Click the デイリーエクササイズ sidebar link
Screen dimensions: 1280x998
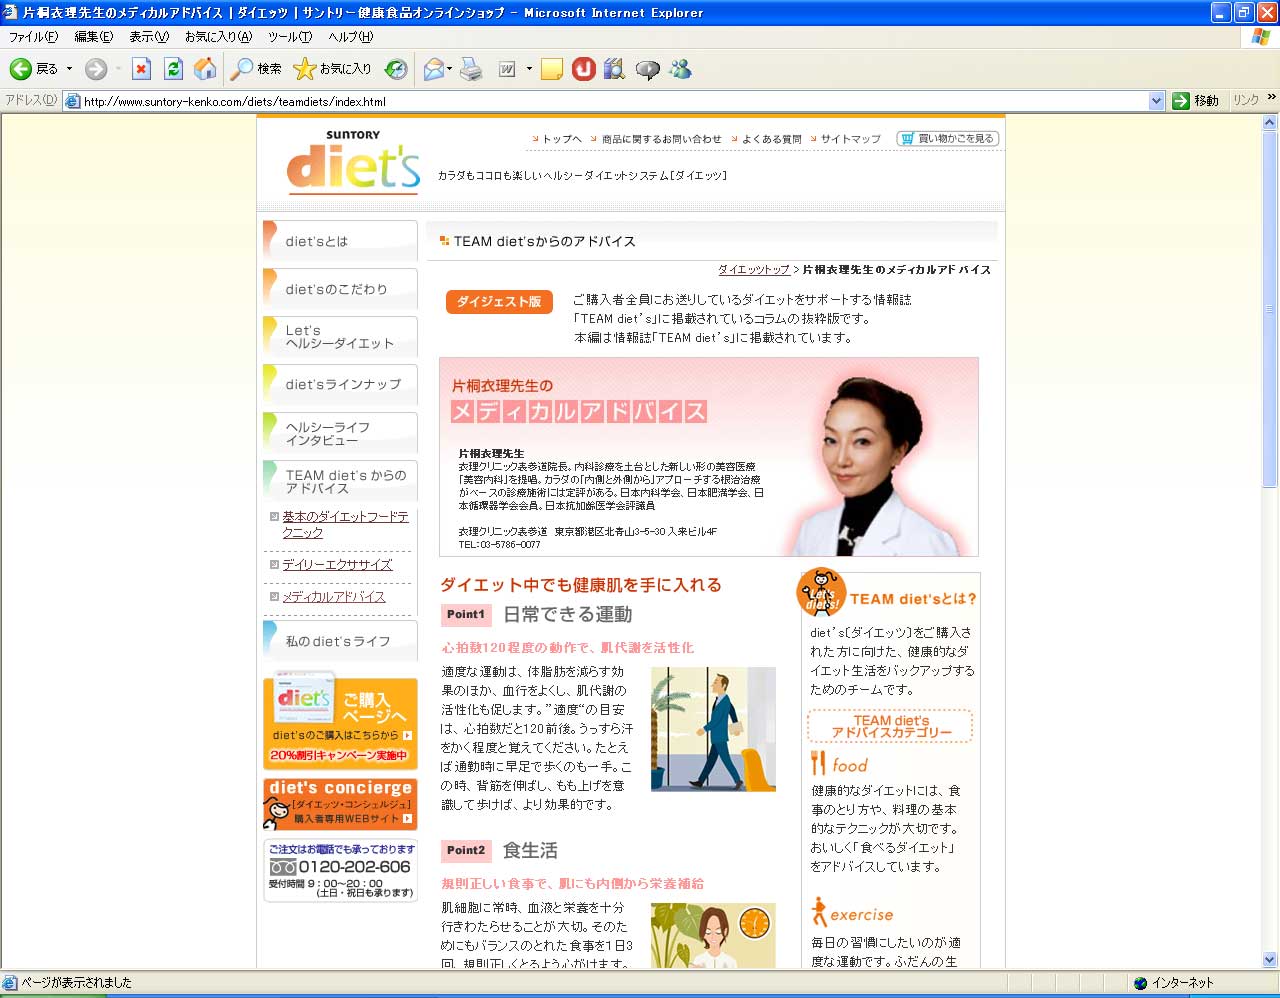click(337, 565)
